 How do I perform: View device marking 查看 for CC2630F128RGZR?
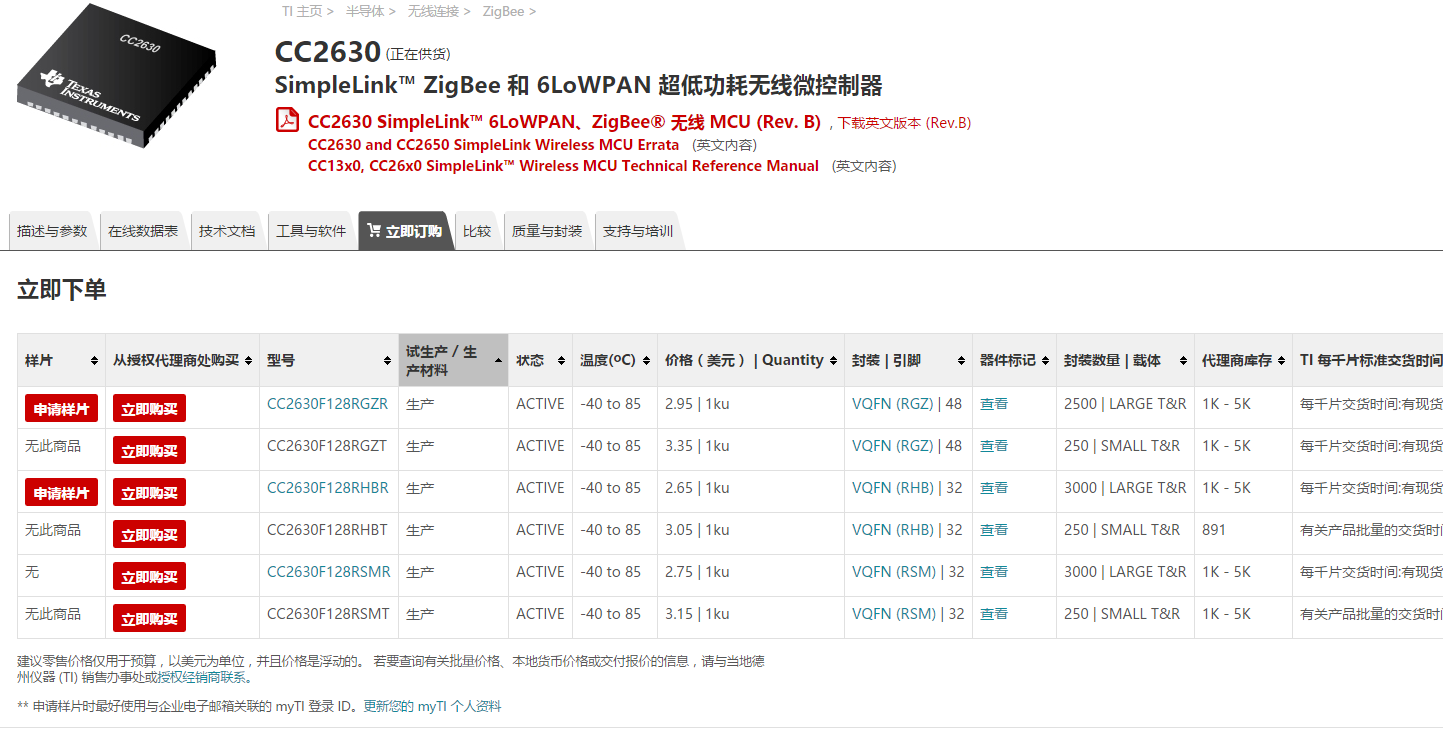(x=994, y=404)
